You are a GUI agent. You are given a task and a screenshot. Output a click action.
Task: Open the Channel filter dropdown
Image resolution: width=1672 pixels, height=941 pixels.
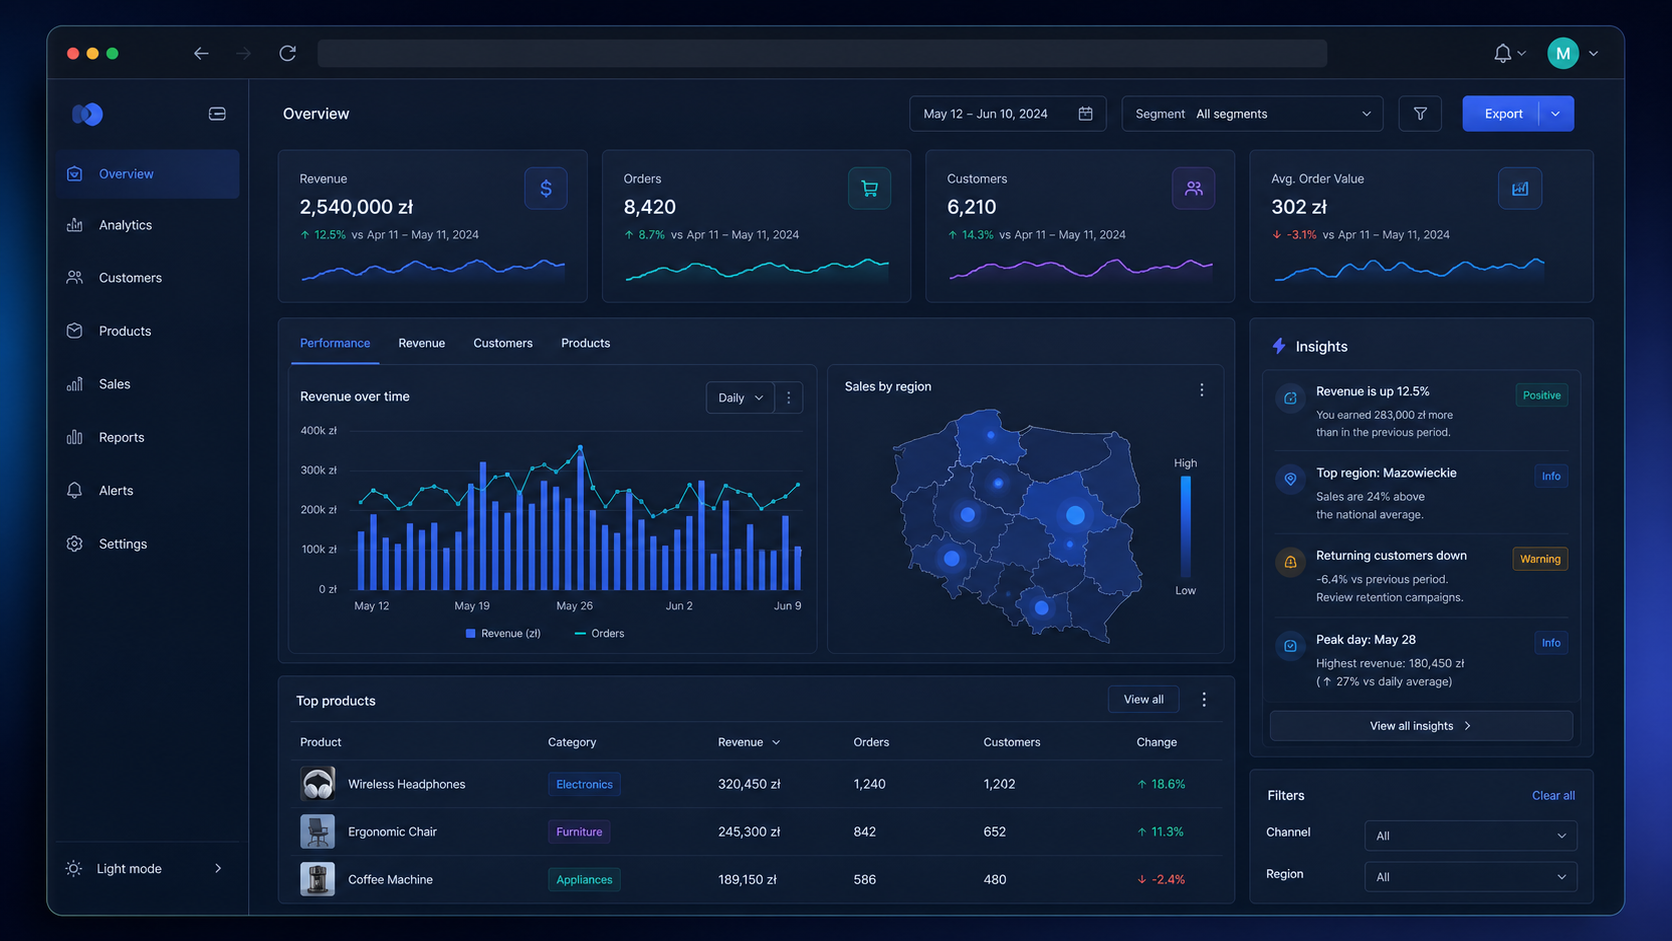(1470, 836)
